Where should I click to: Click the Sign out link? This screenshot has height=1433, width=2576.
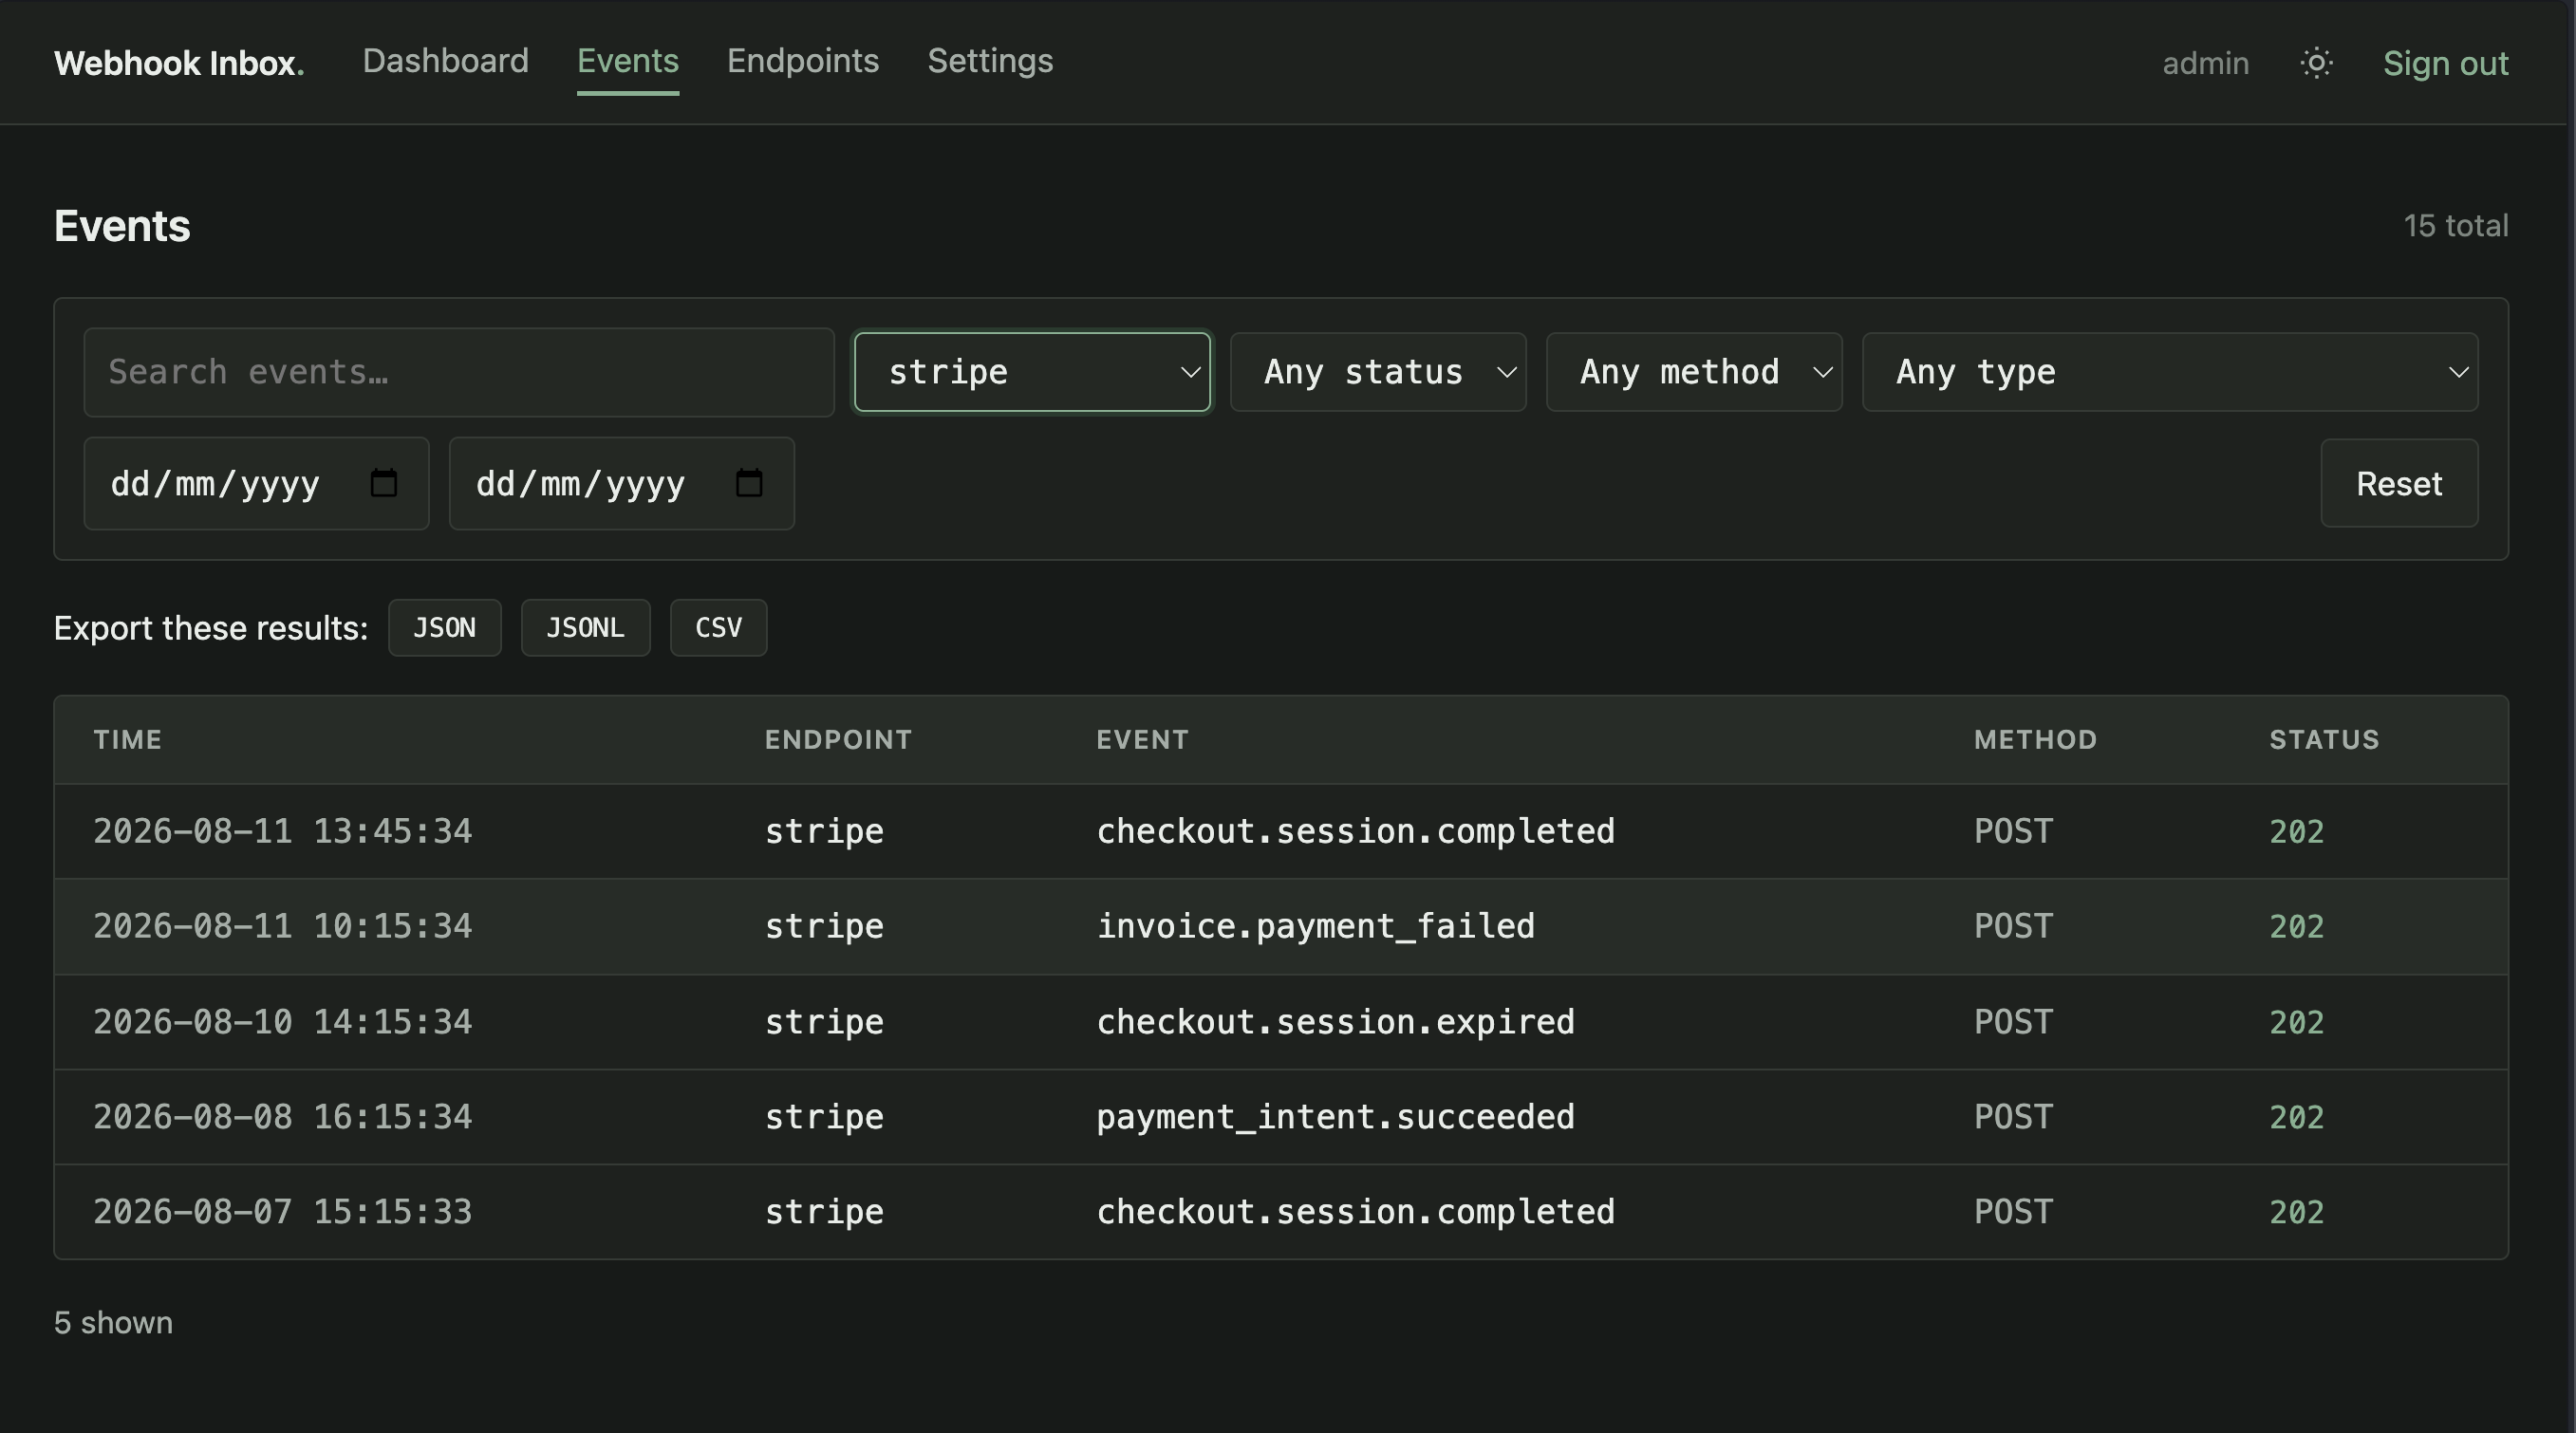(2445, 63)
